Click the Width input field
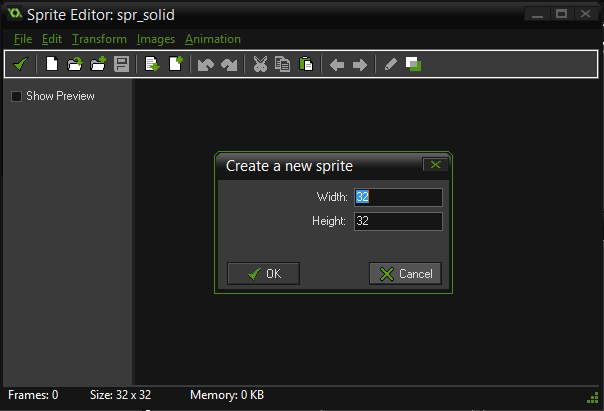Image resolution: width=604 pixels, height=411 pixels. (x=398, y=197)
